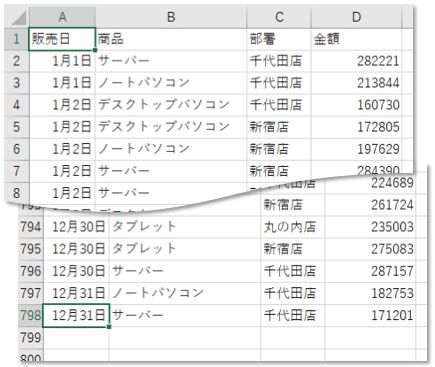Select cell with amount 282221

point(356,61)
